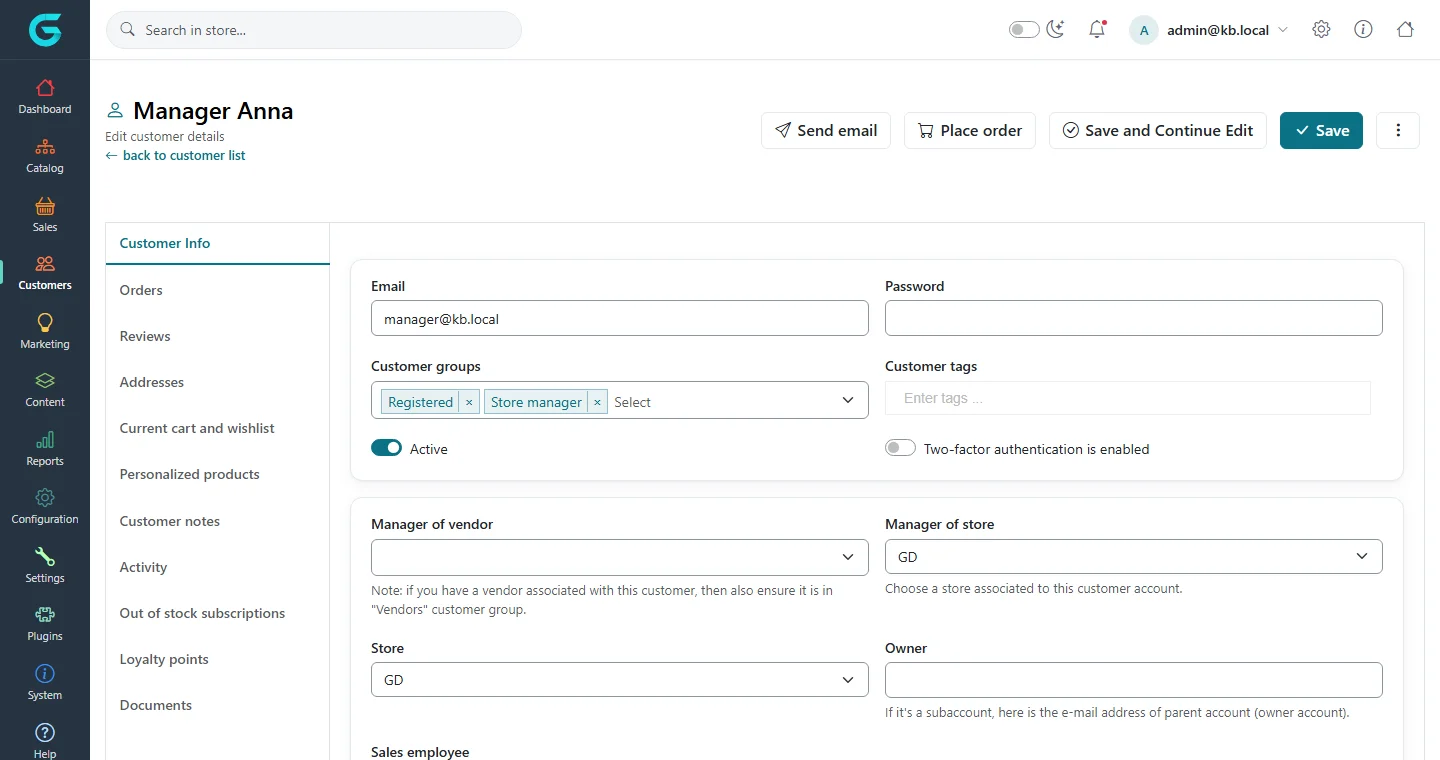Image resolution: width=1440 pixels, height=760 pixels.
Task: Open the Catalog sidebar icon
Action: tap(45, 147)
